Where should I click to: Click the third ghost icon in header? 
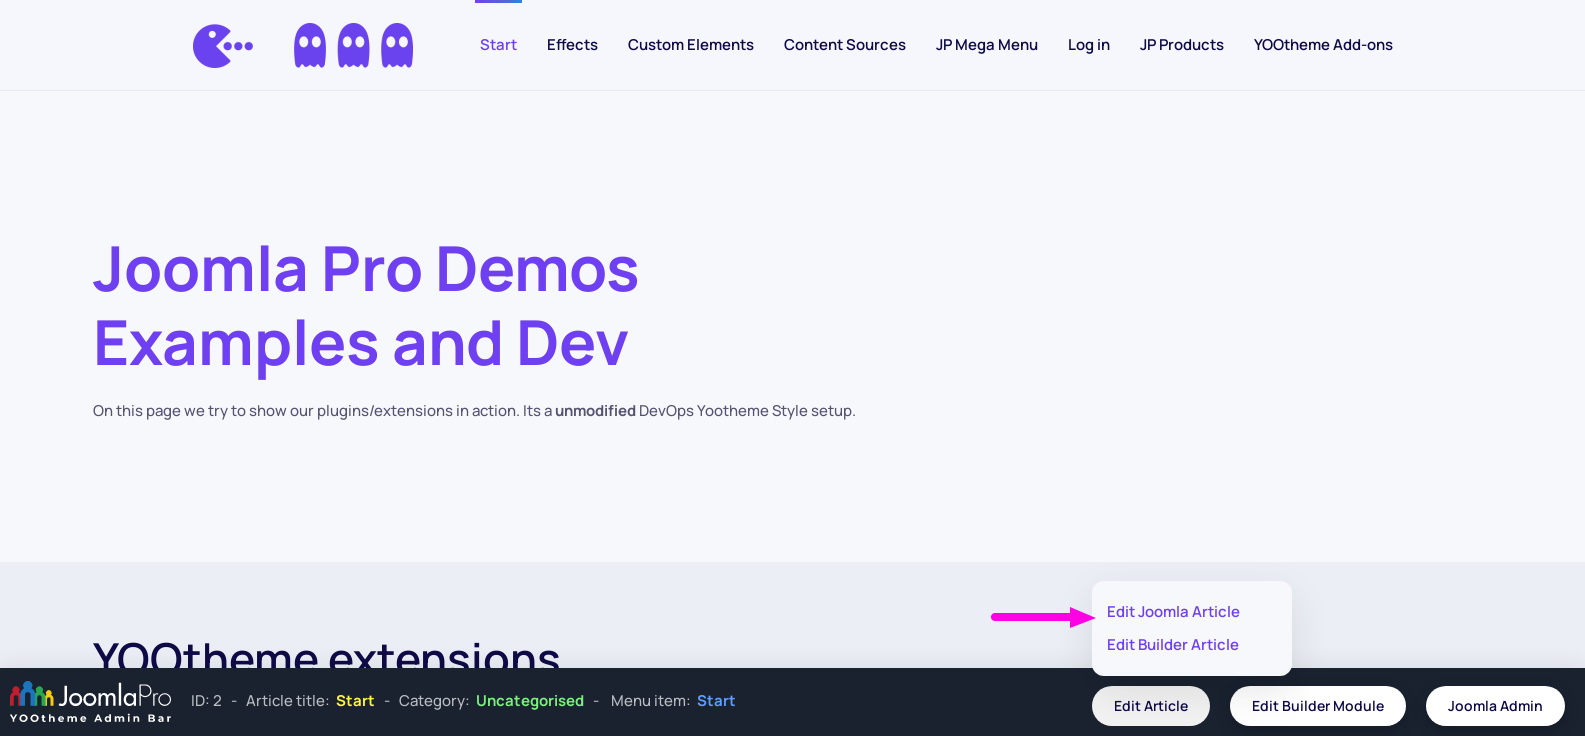397,46
